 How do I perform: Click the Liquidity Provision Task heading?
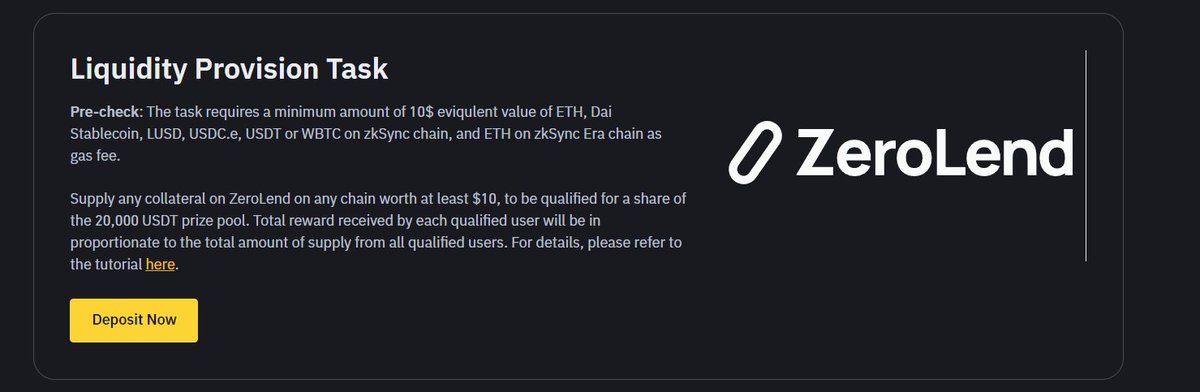click(x=229, y=70)
